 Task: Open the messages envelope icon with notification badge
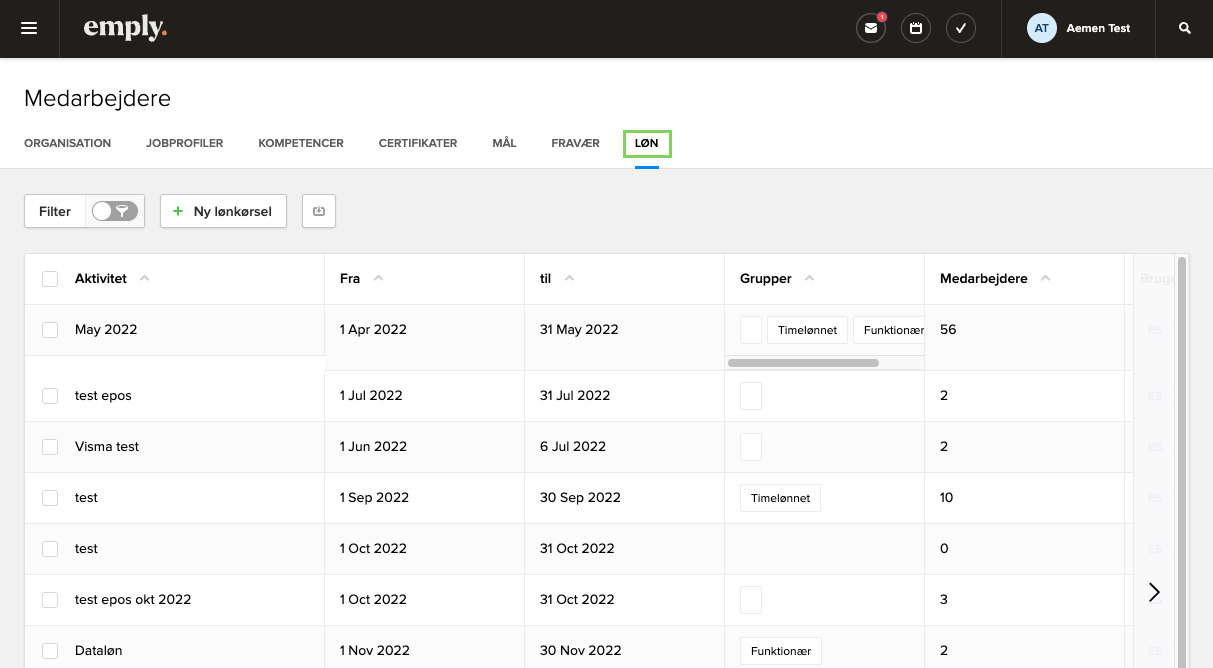coord(870,28)
